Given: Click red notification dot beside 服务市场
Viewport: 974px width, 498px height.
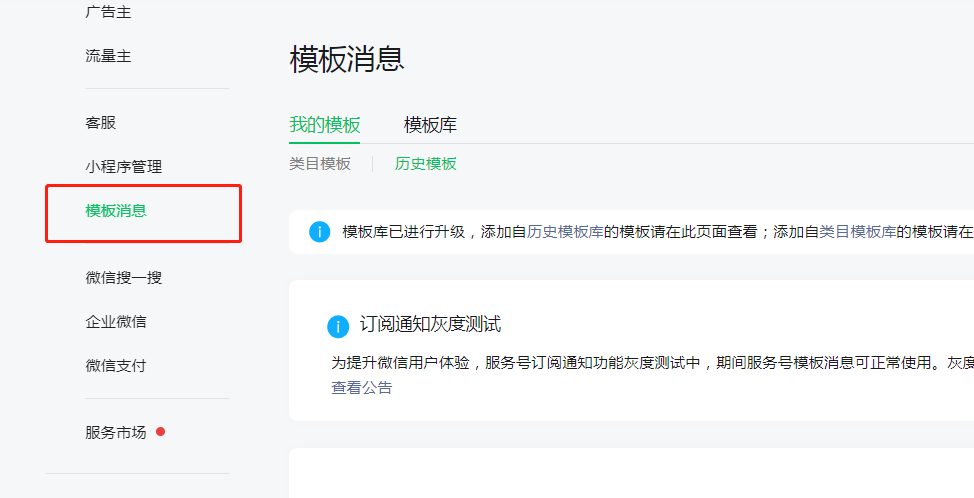Looking at the screenshot, I should pos(160,432).
